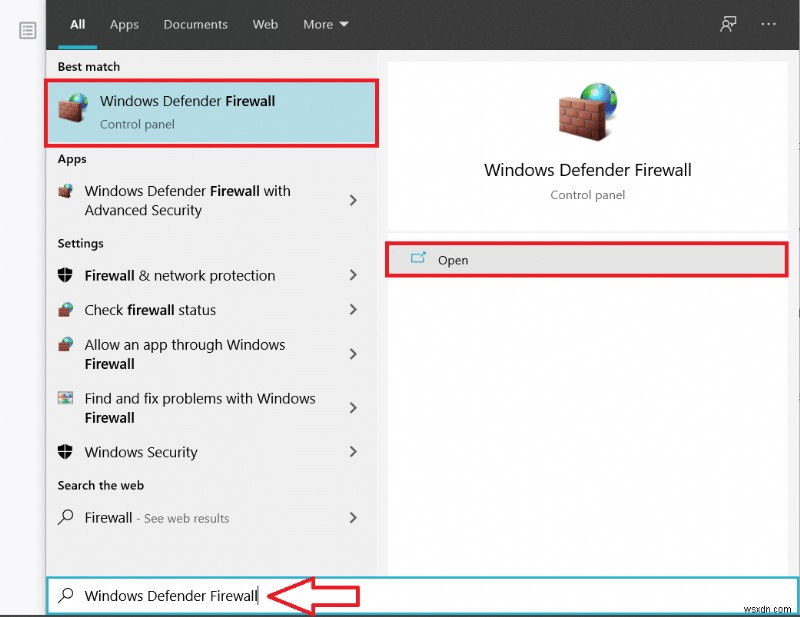
Task: Click the Settings section heading
Action: [x=81, y=243]
